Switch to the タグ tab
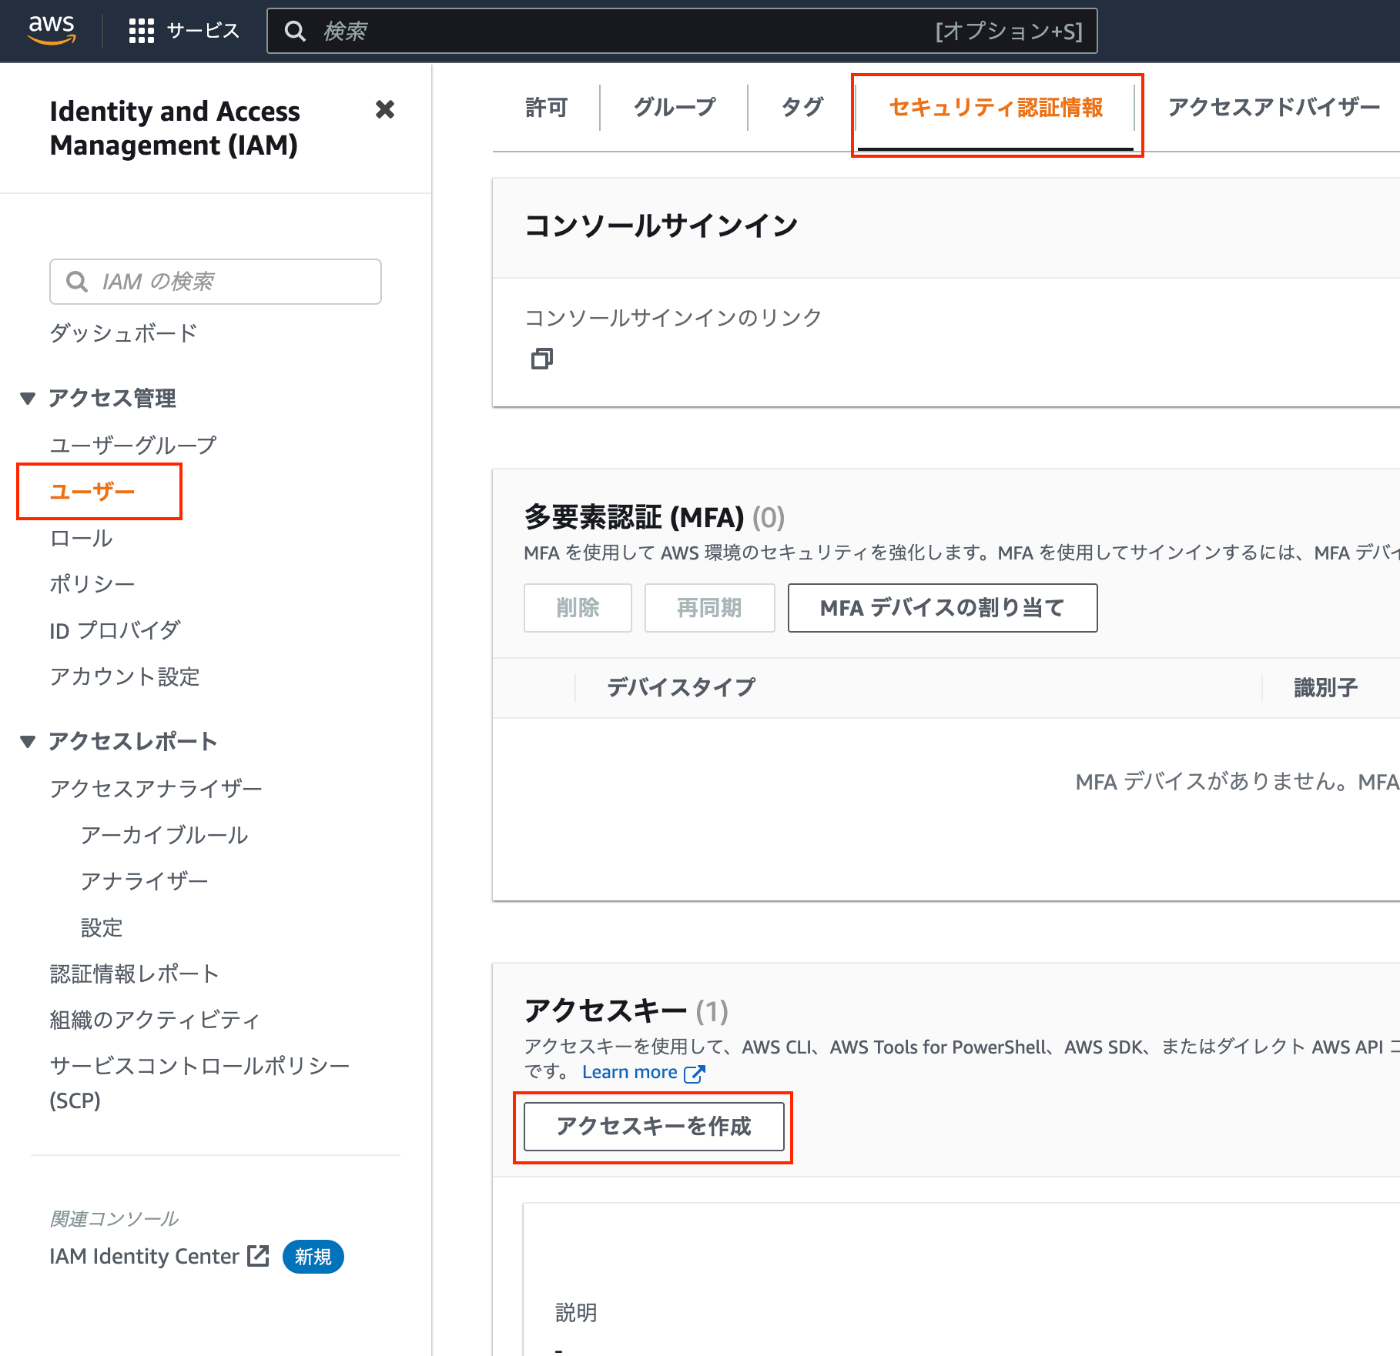The image size is (1400, 1356). [802, 107]
